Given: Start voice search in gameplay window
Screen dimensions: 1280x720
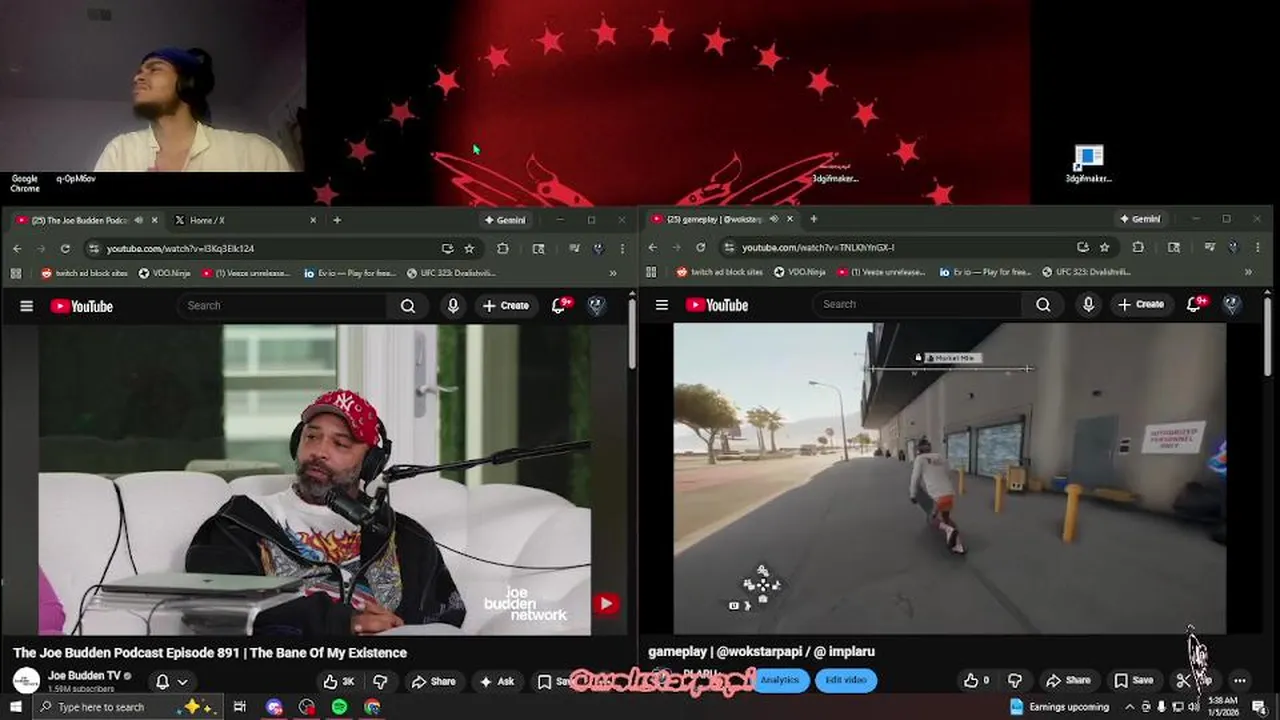Looking at the screenshot, I should click(1088, 305).
